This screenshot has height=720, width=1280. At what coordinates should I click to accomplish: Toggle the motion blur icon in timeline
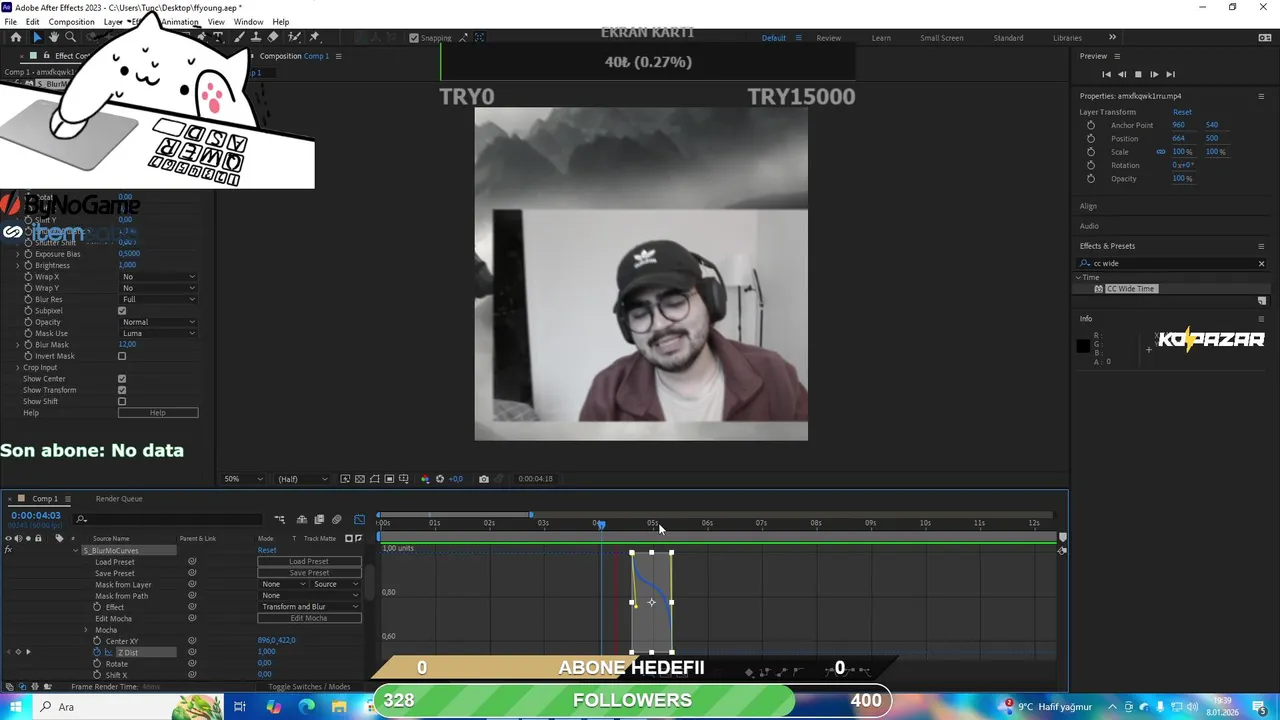click(x=336, y=519)
